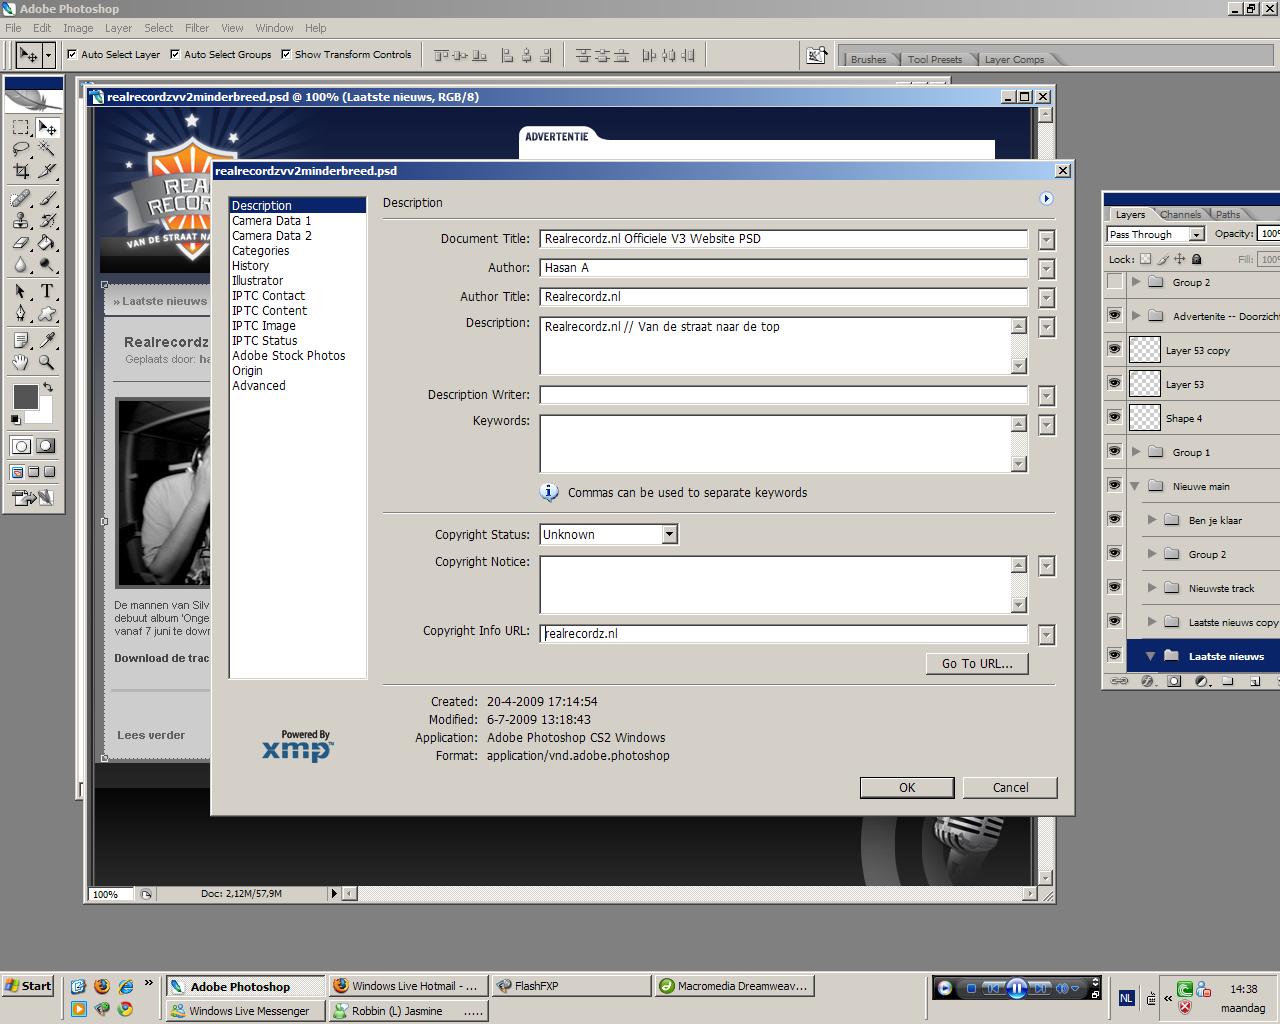Open Document Title field flyout arrow
Viewport: 1280px width, 1024px height.
(x=1046, y=240)
